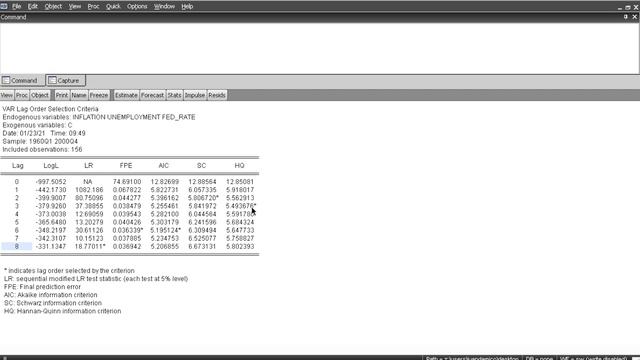640x360 pixels.
Task: Select the LogL column header
Action: coord(51,165)
